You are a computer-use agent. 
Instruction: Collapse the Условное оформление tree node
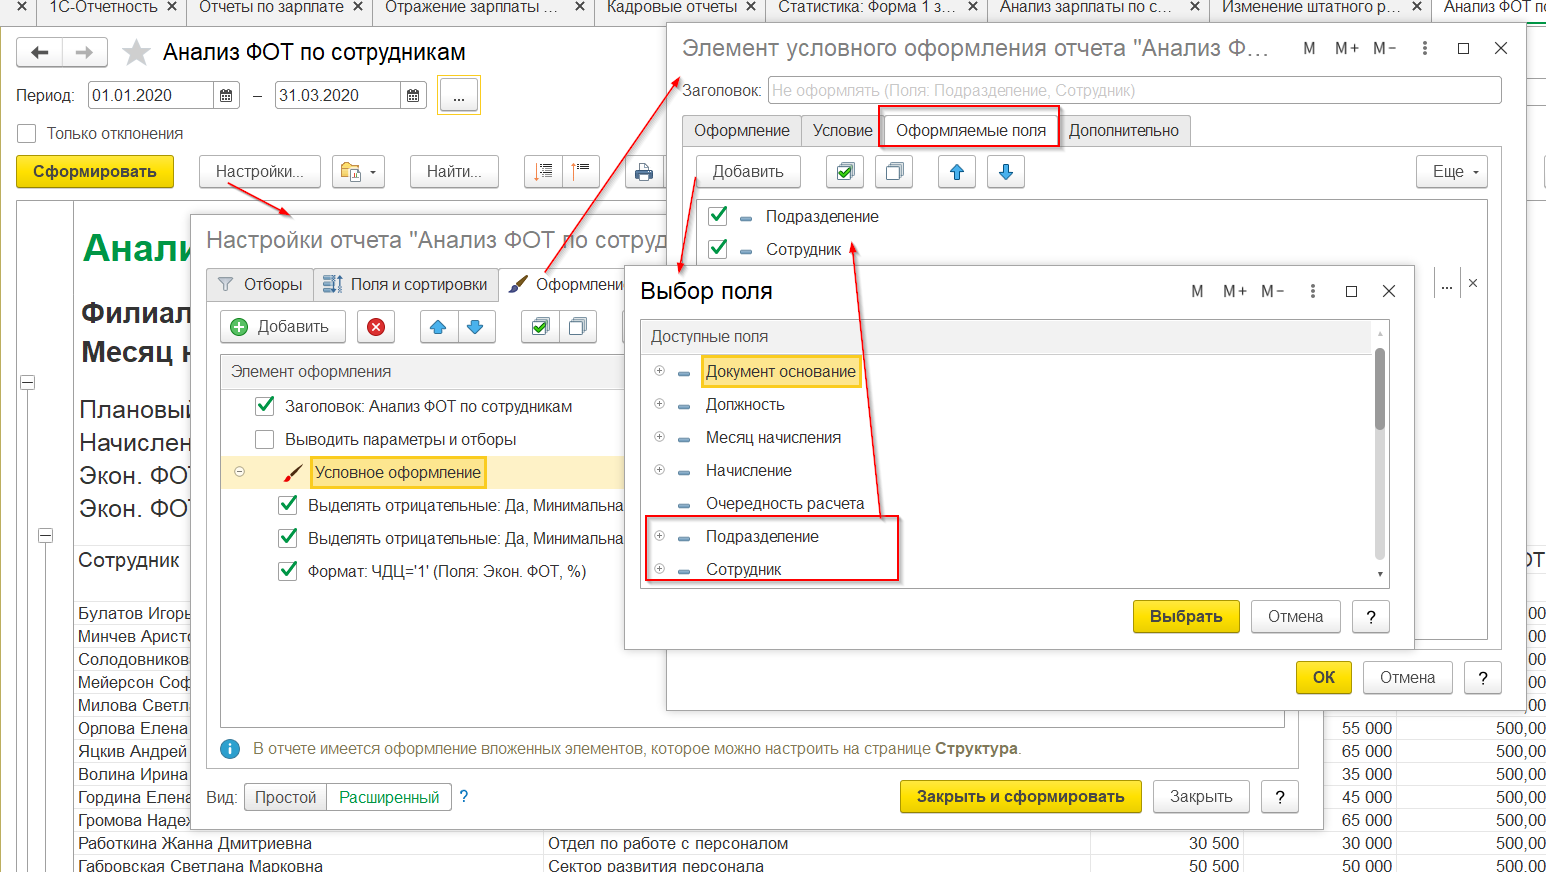[x=240, y=472]
